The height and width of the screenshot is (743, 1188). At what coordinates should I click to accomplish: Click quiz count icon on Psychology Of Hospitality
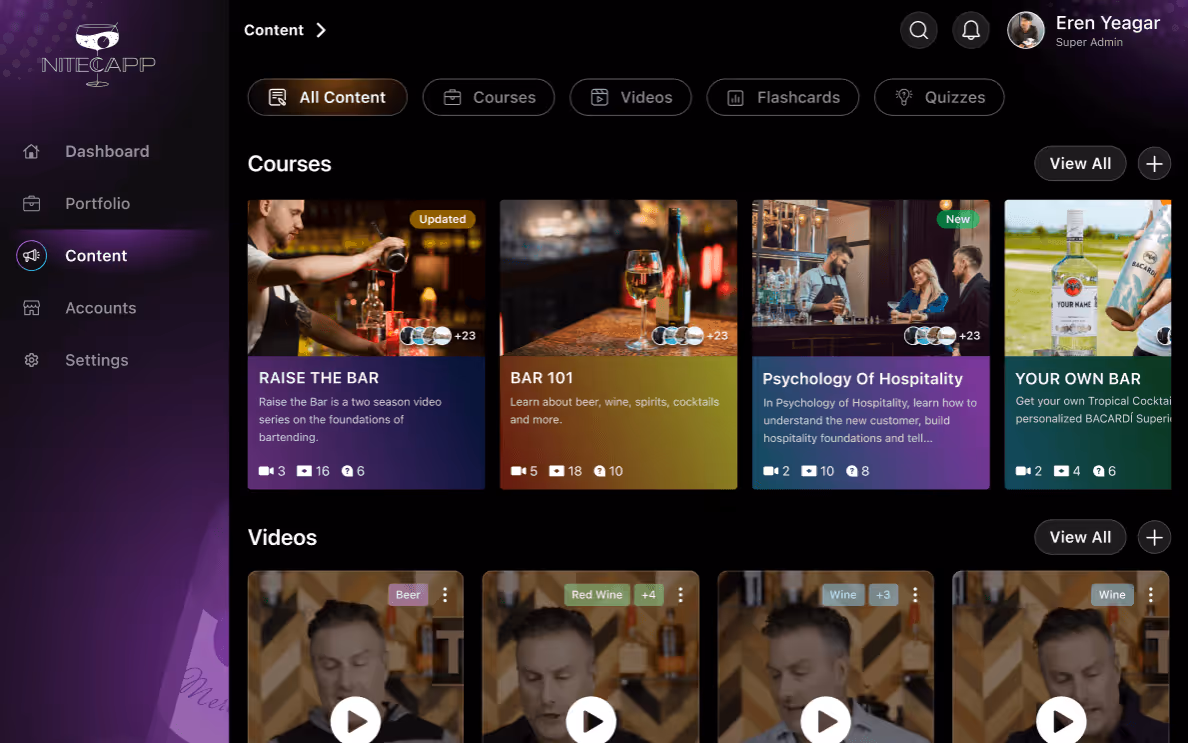coord(852,471)
